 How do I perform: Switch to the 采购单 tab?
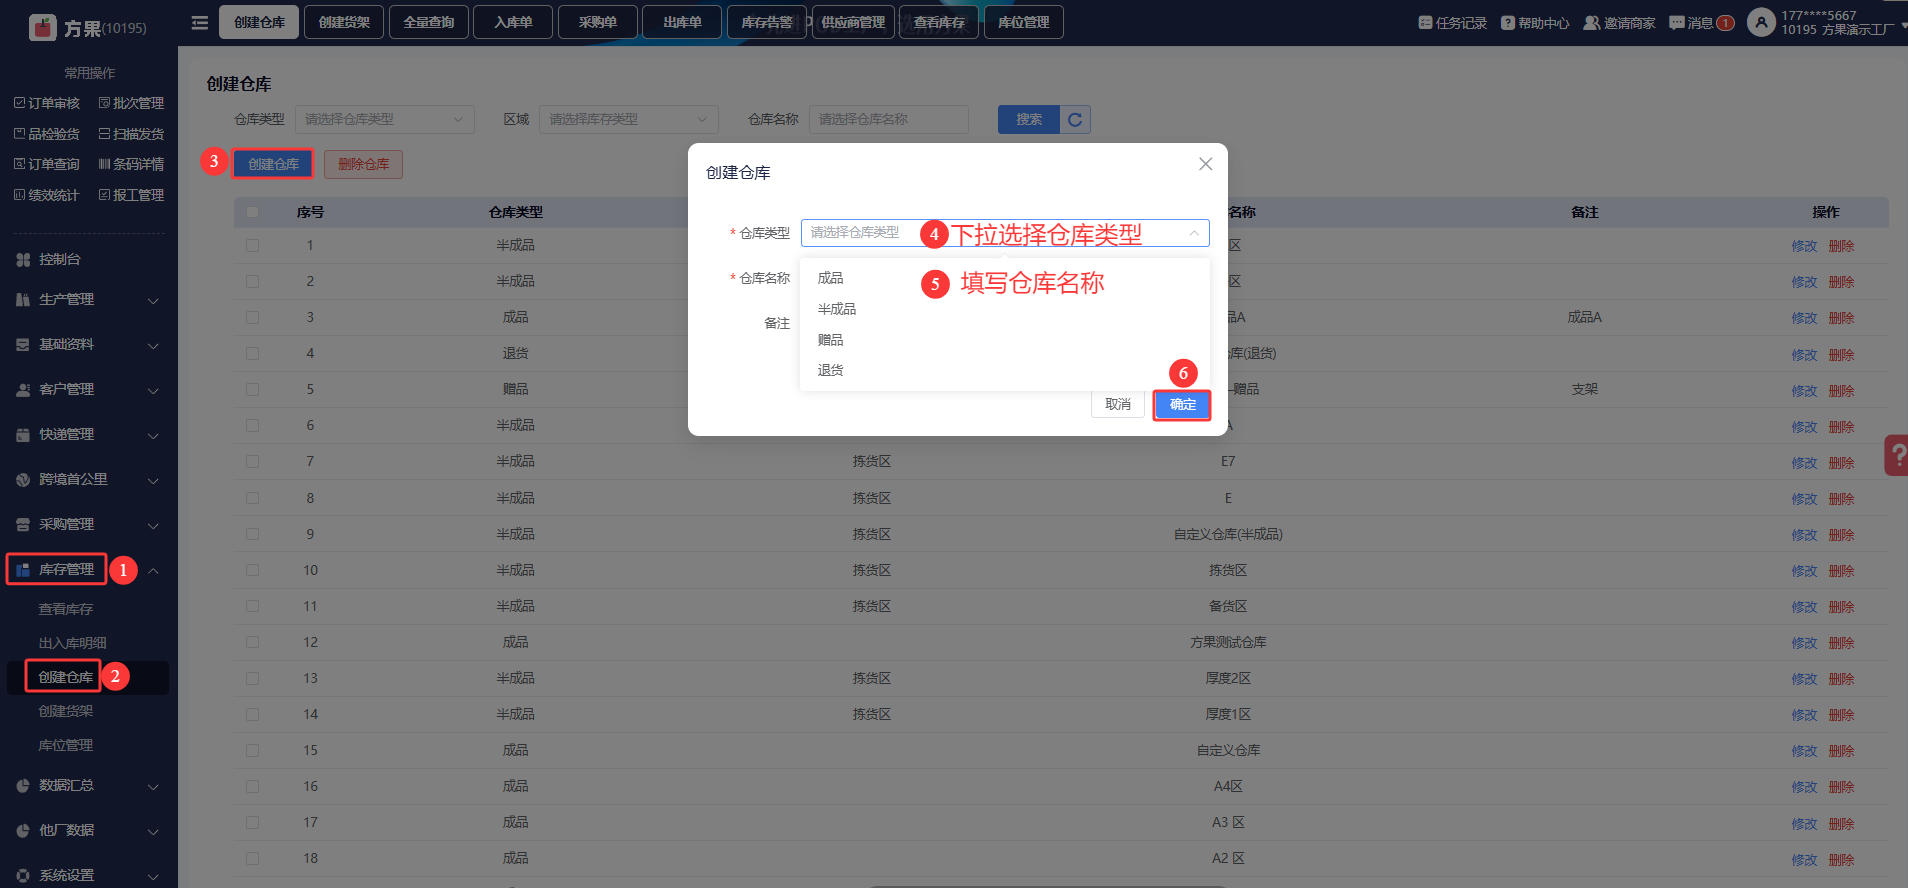pyautogui.click(x=598, y=22)
